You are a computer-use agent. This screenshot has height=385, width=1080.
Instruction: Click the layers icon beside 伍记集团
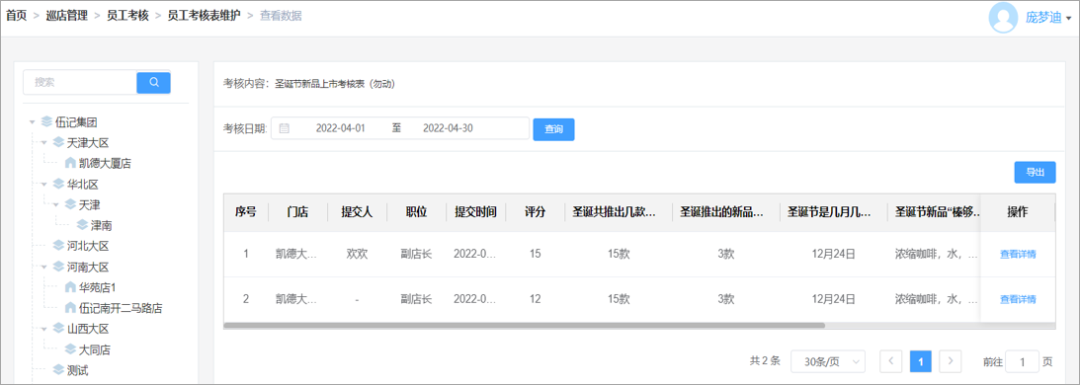click(46, 123)
